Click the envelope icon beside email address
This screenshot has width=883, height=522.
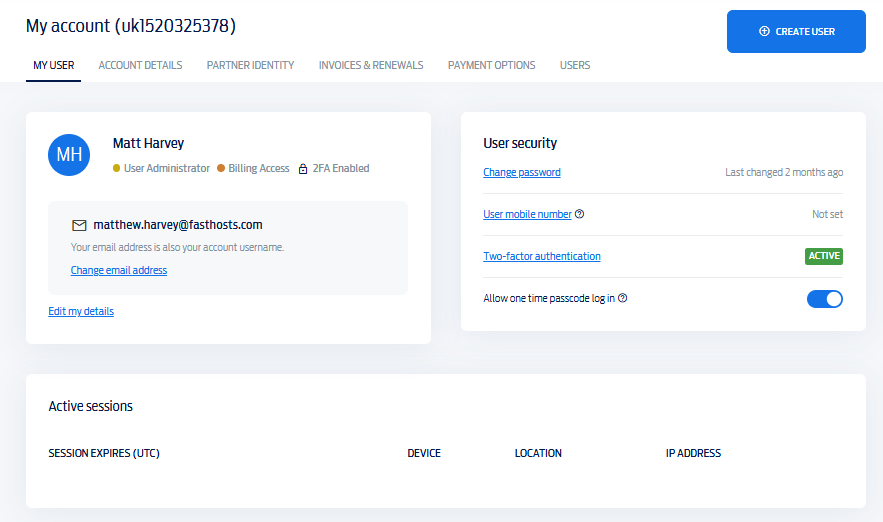(79, 225)
